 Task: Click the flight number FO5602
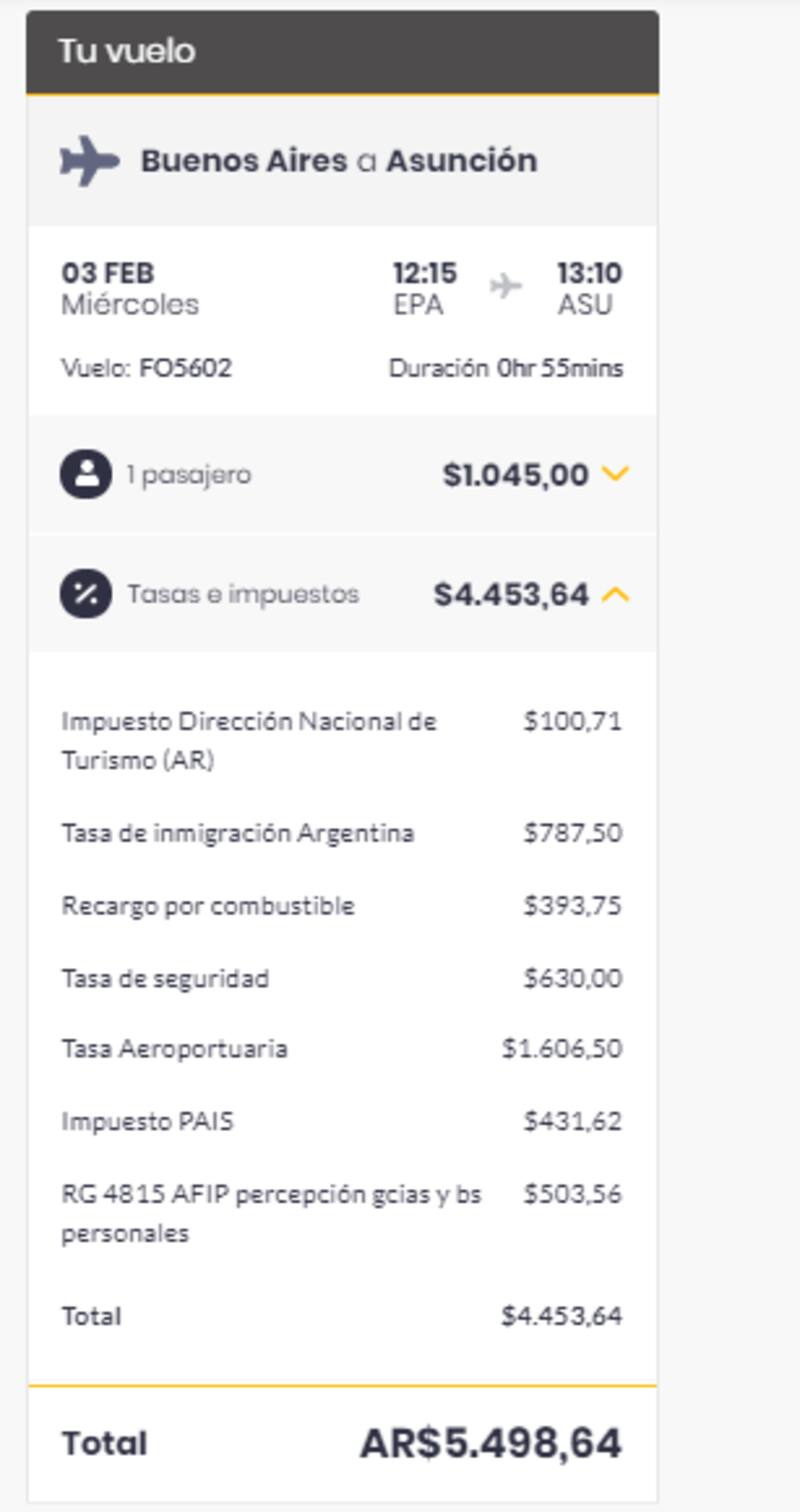[185, 368]
